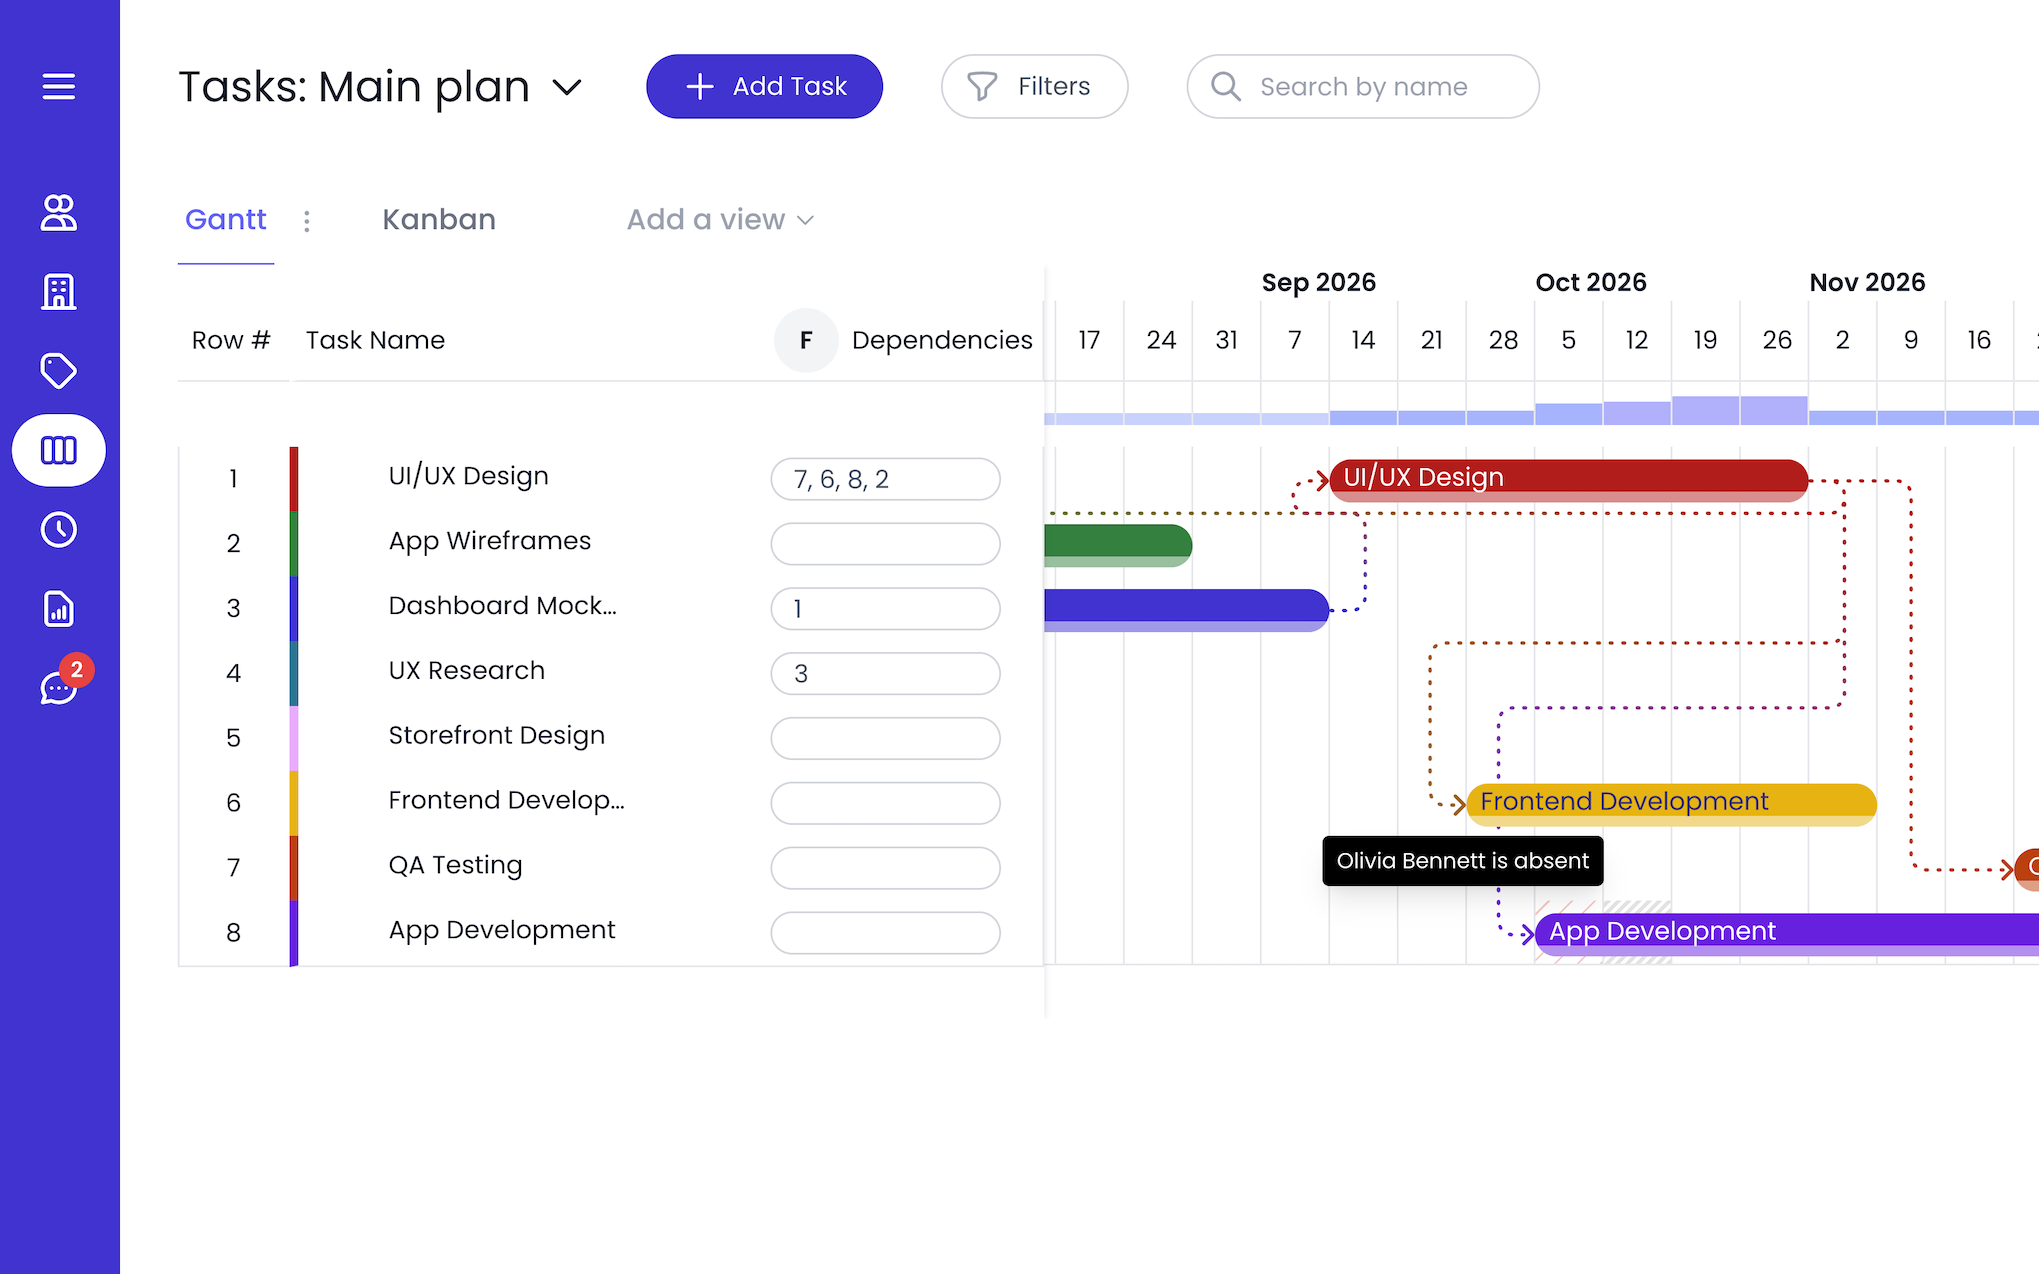Focus the Search by name field
Screen dimensions: 2039x1274
(1363, 87)
